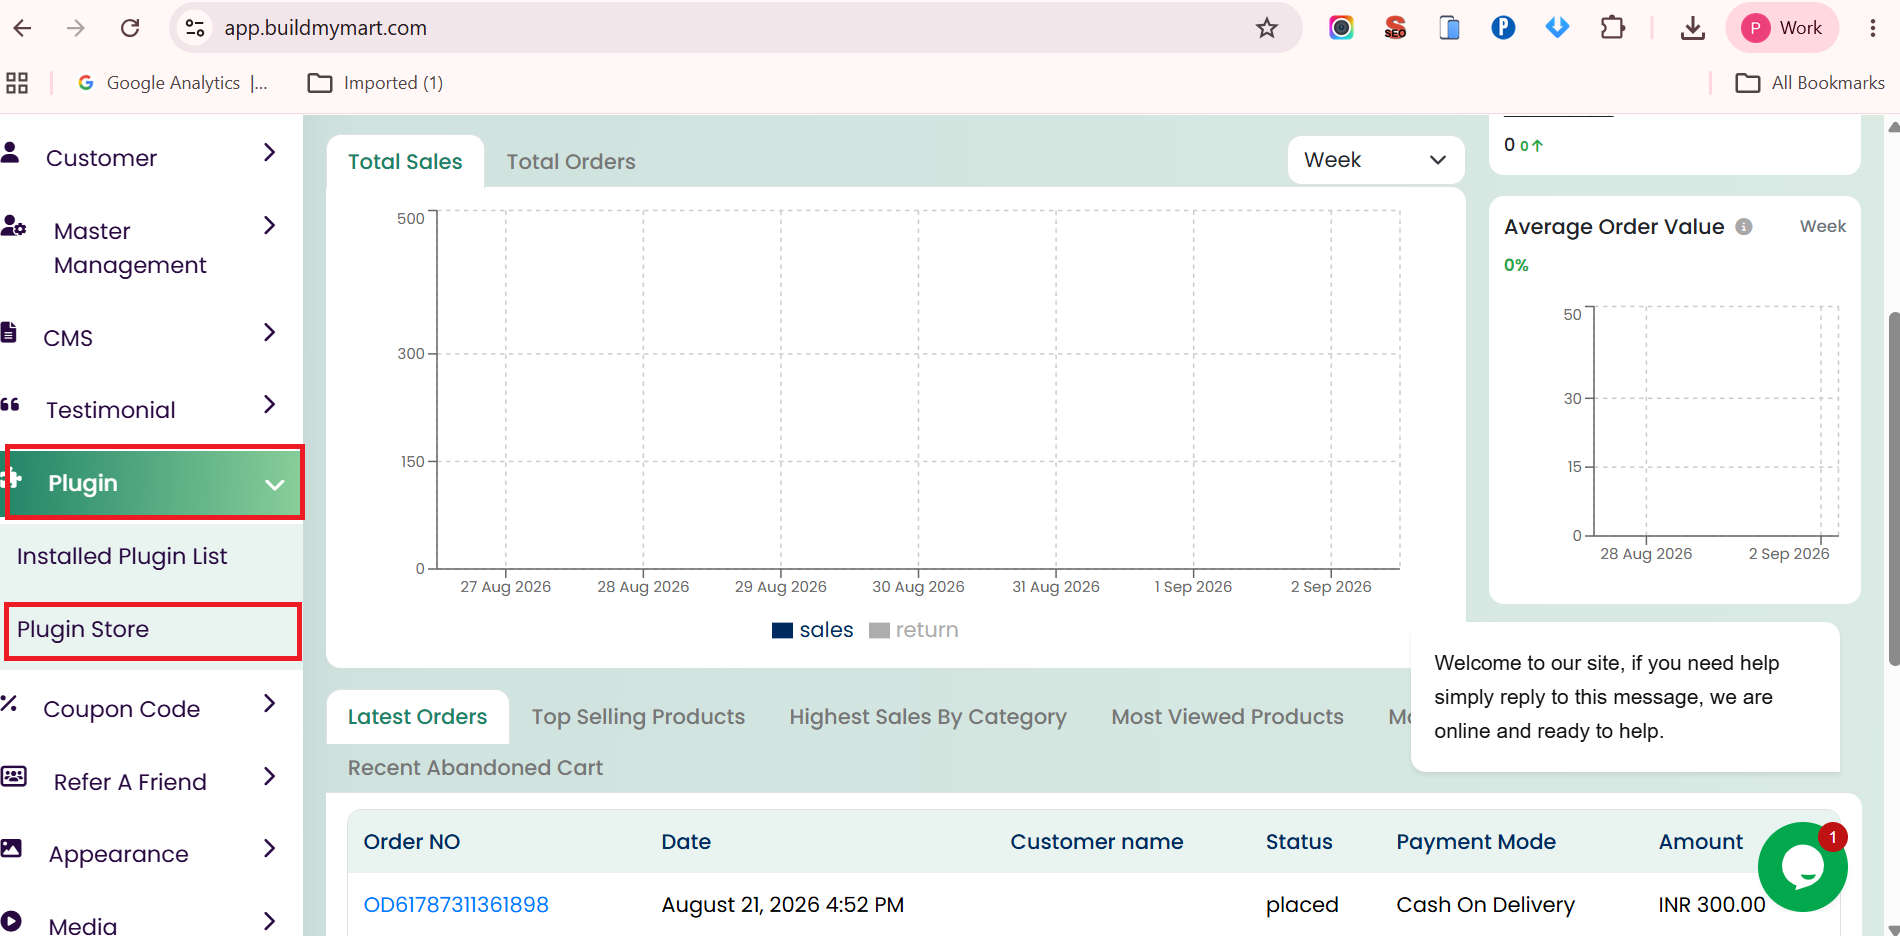Open the browser extensions puzzle icon
The image size is (1900, 936).
pyautogui.click(x=1612, y=28)
